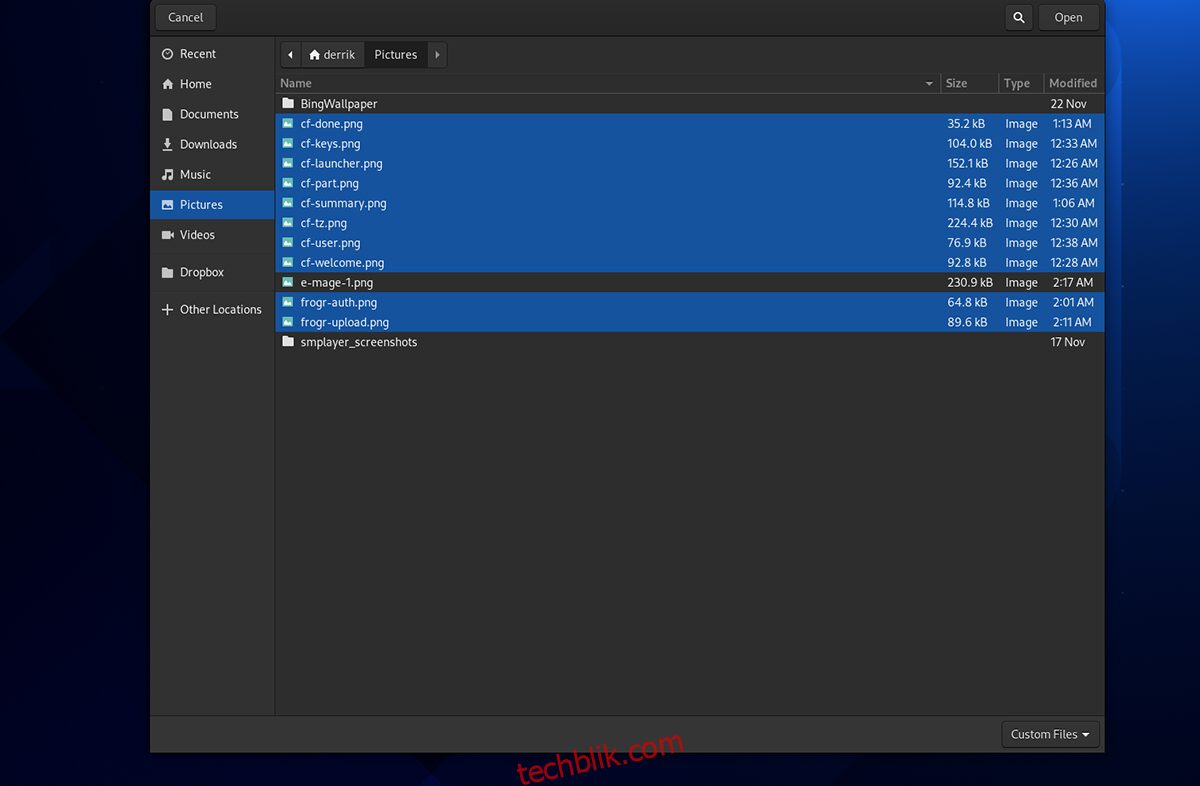The image size is (1200, 786).
Task: Click the BingWallpaper folder icon
Action: (288, 104)
